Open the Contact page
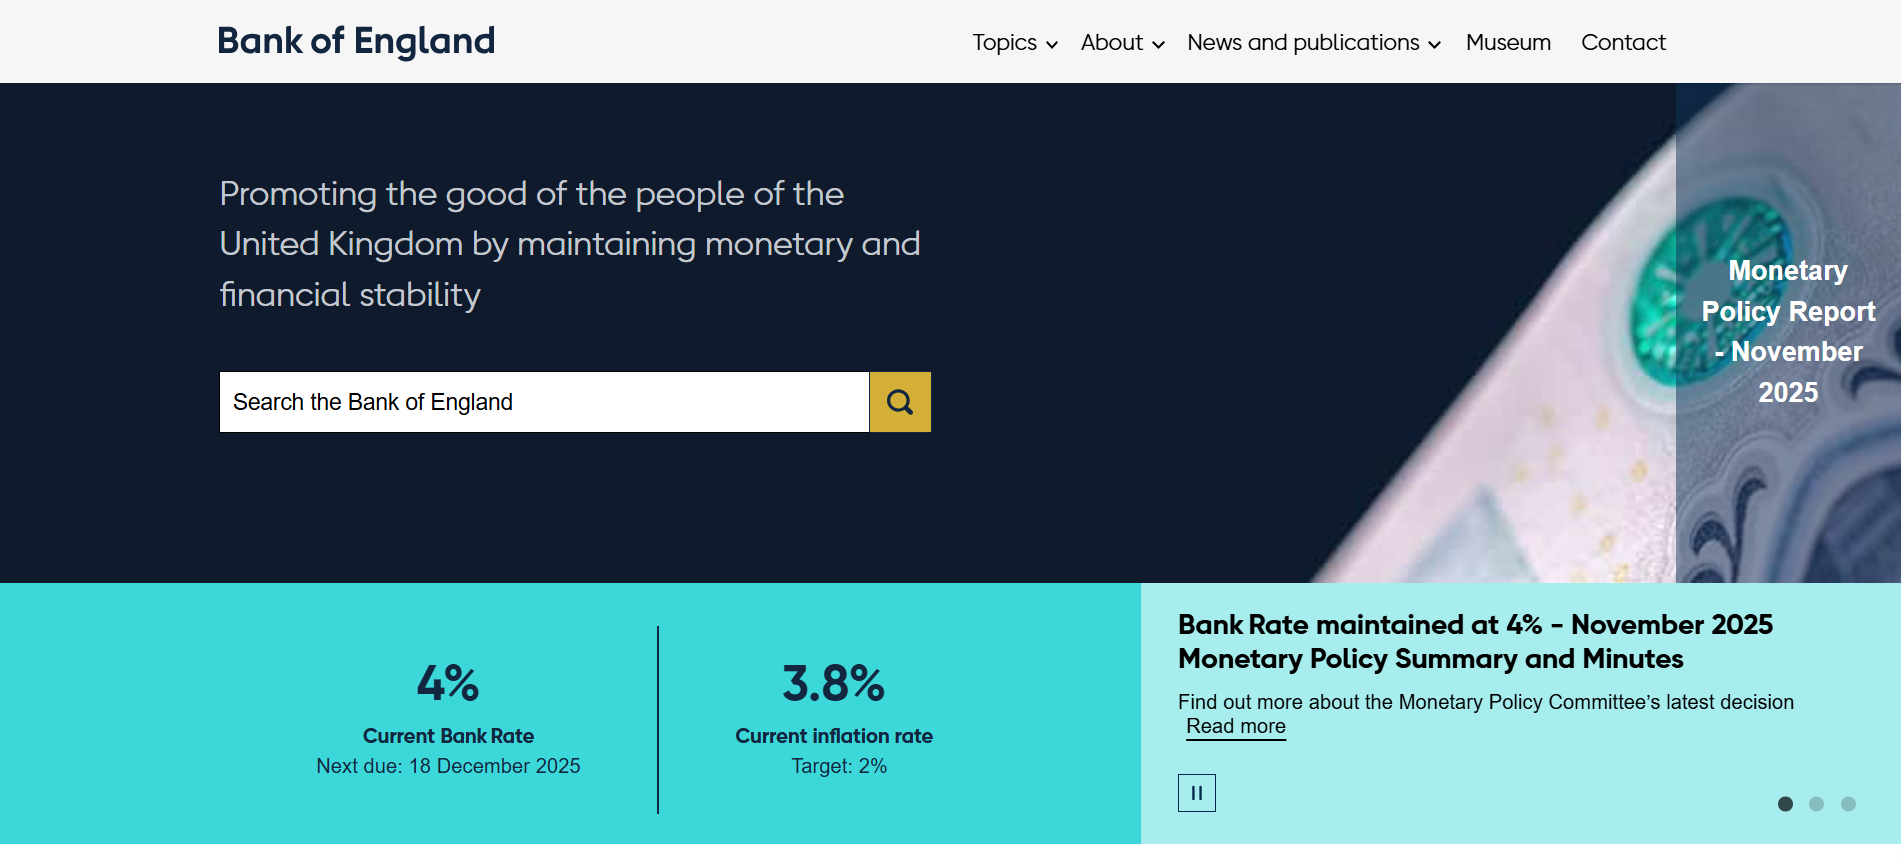This screenshot has width=1902, height=865. 1622,42
